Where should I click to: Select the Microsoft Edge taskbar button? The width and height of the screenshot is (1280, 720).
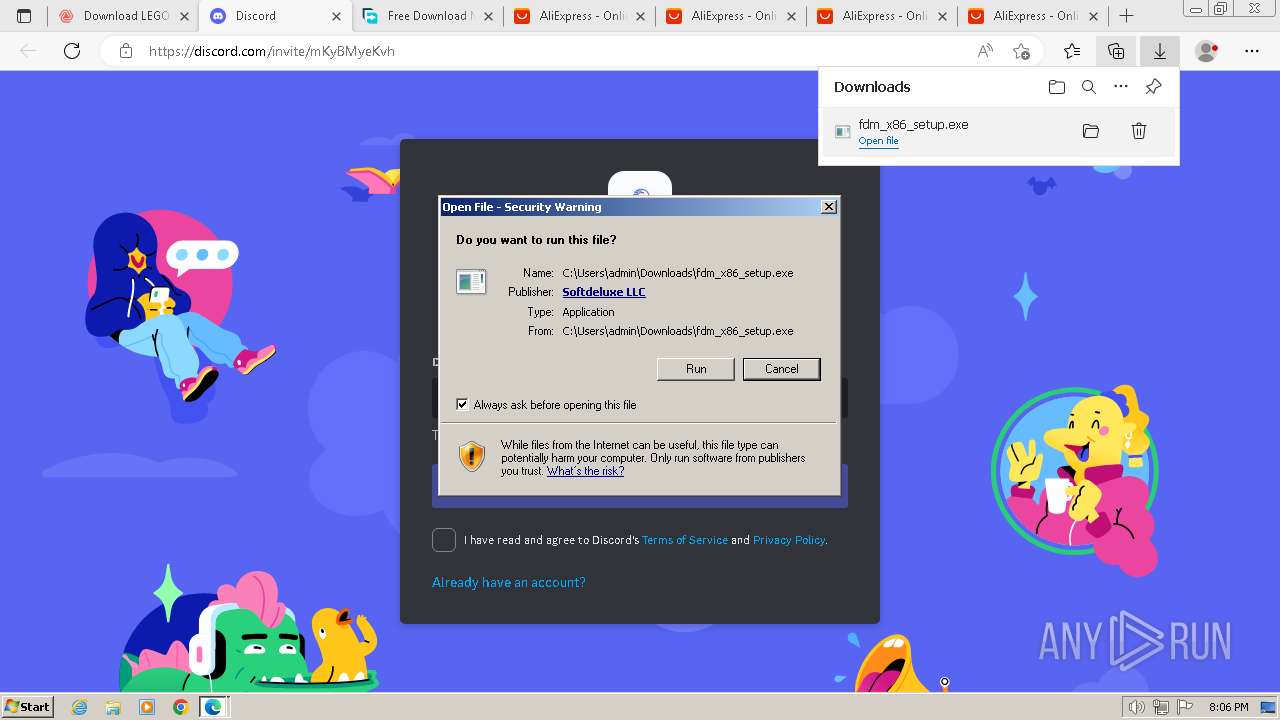[214, 707]
